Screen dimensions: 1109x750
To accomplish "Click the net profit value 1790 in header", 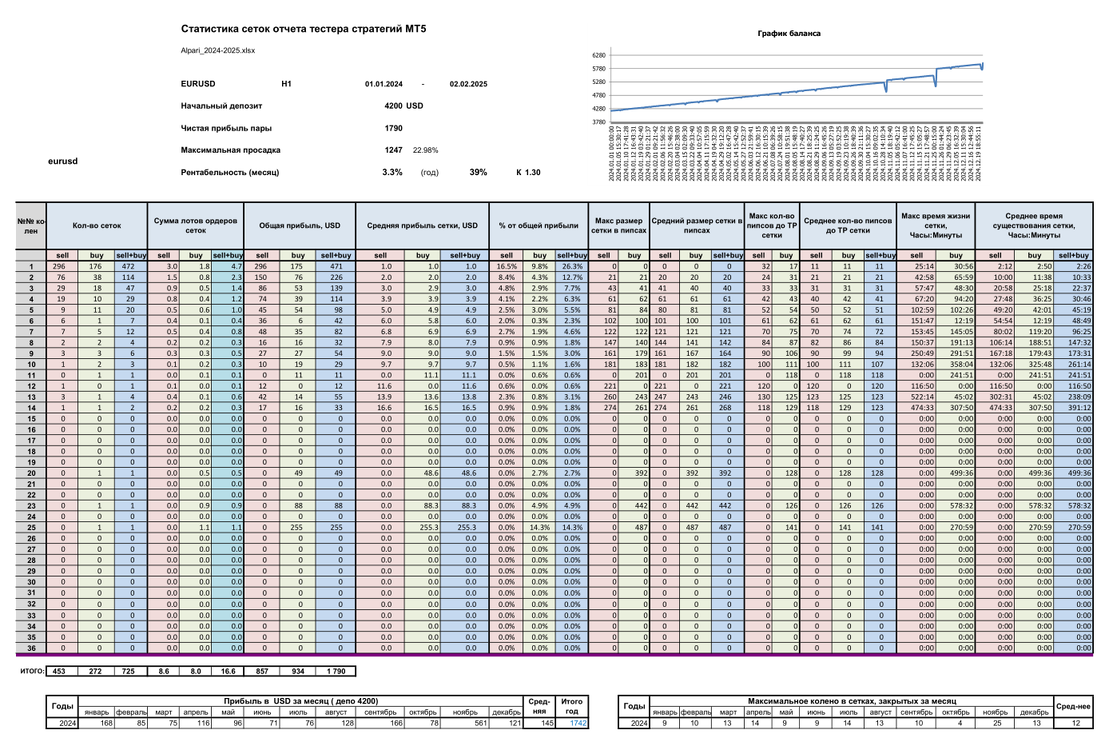I will click(393, 128).
